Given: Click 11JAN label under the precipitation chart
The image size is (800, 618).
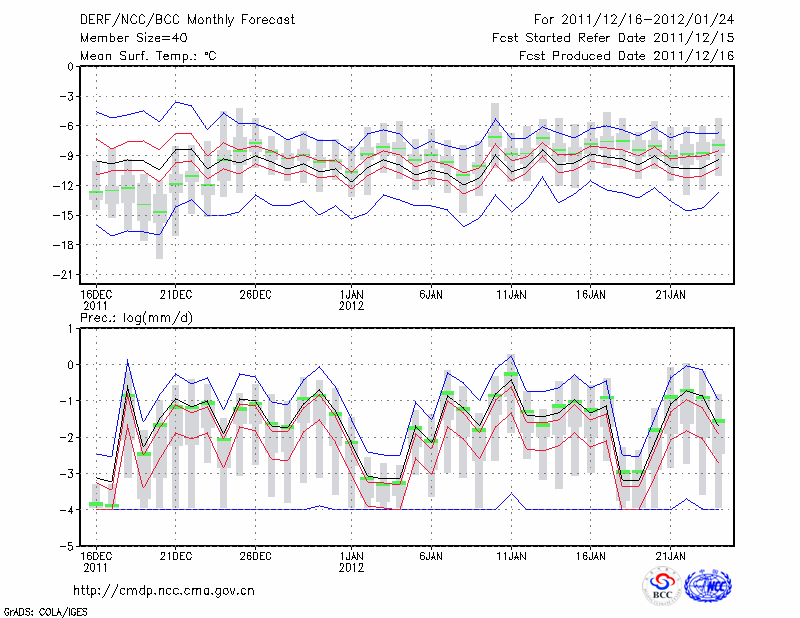Looking at the screenshot, I should click(x=511, y=555).
